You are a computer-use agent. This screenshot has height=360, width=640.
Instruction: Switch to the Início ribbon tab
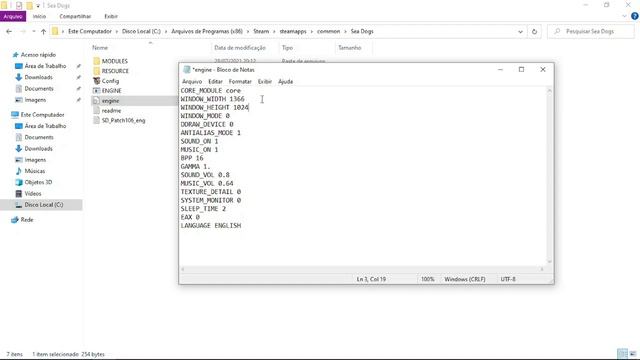click(x=39, y=16)
